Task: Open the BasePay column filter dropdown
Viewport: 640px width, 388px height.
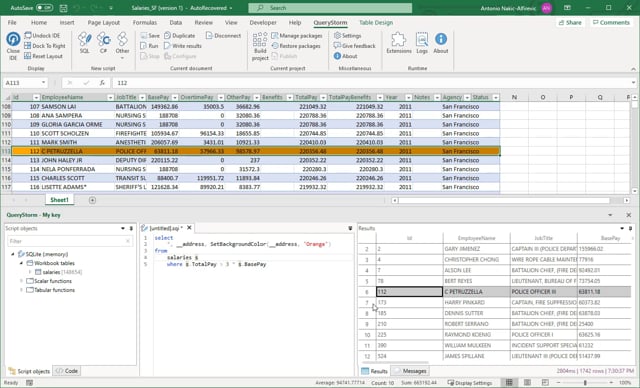Action: click(175, 98)
